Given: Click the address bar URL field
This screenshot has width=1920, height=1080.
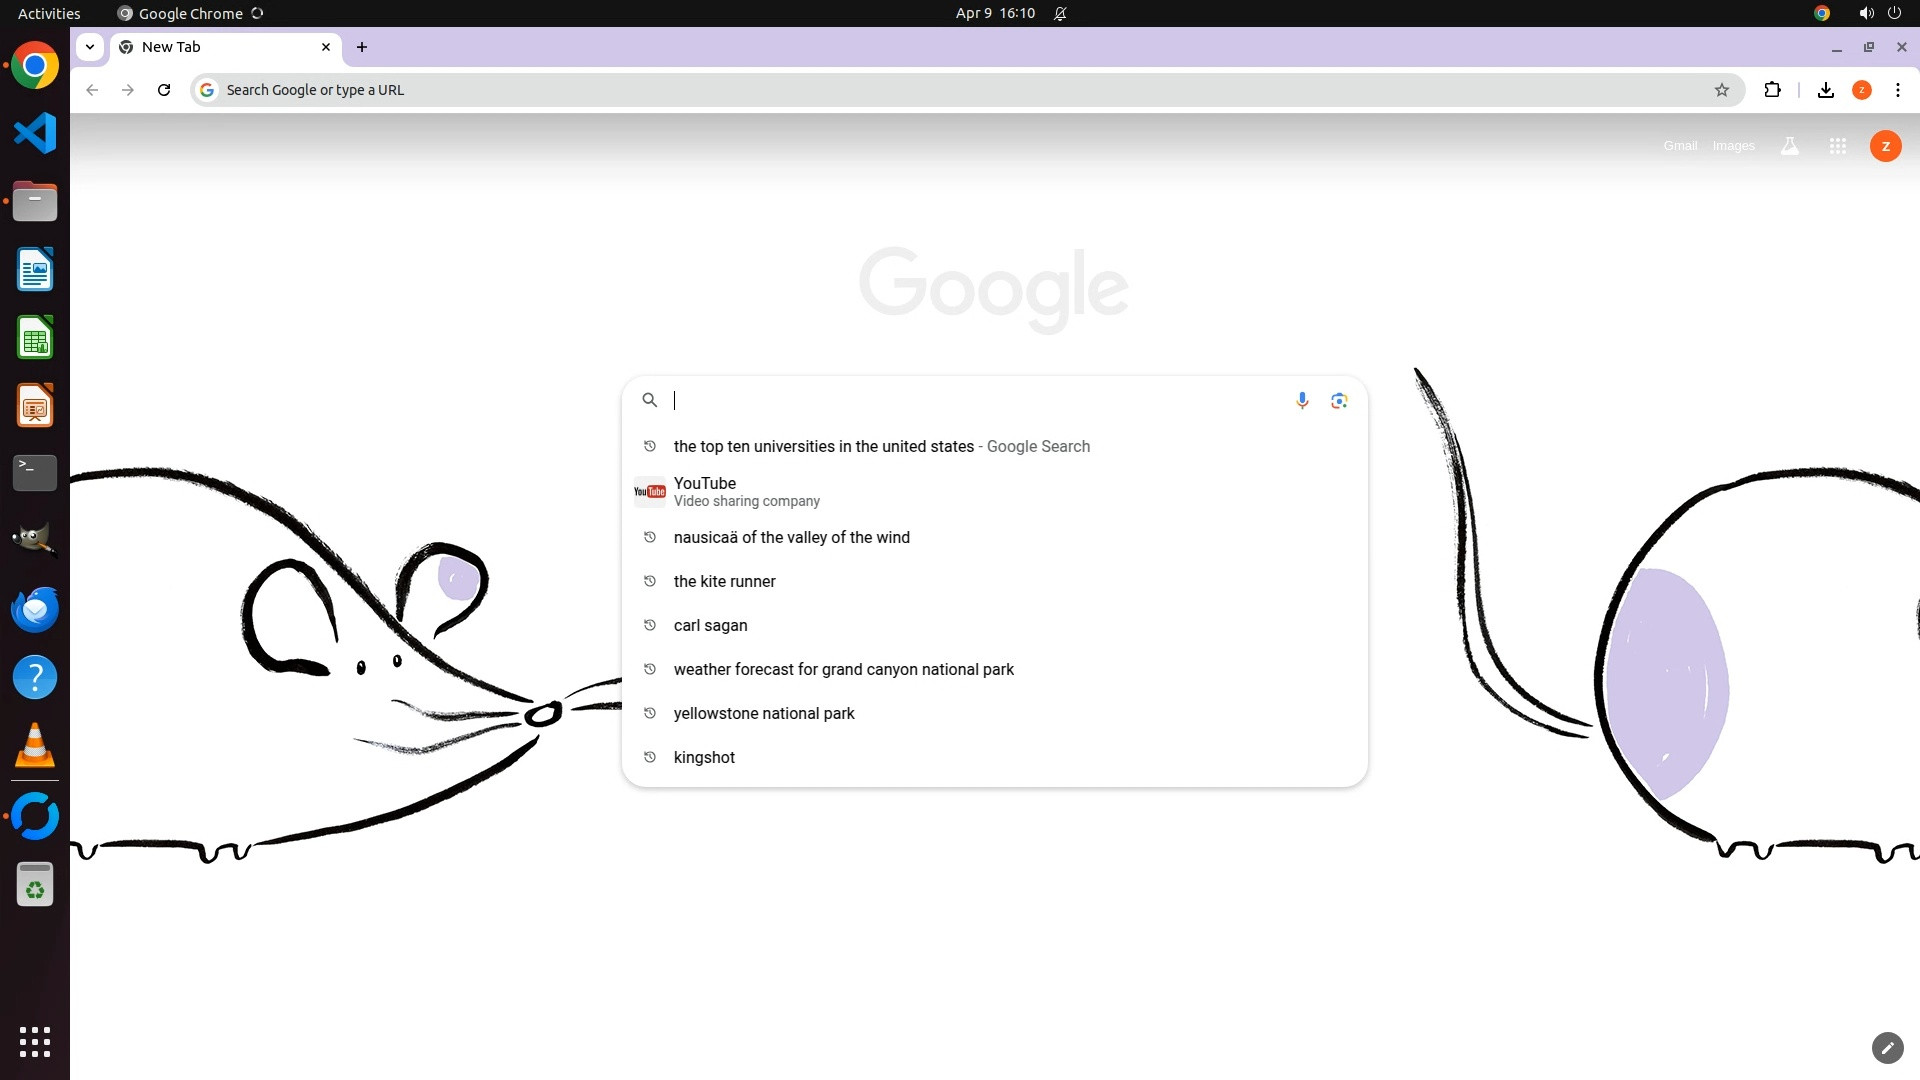Looking at the screenshot, I should coord(900,90).
